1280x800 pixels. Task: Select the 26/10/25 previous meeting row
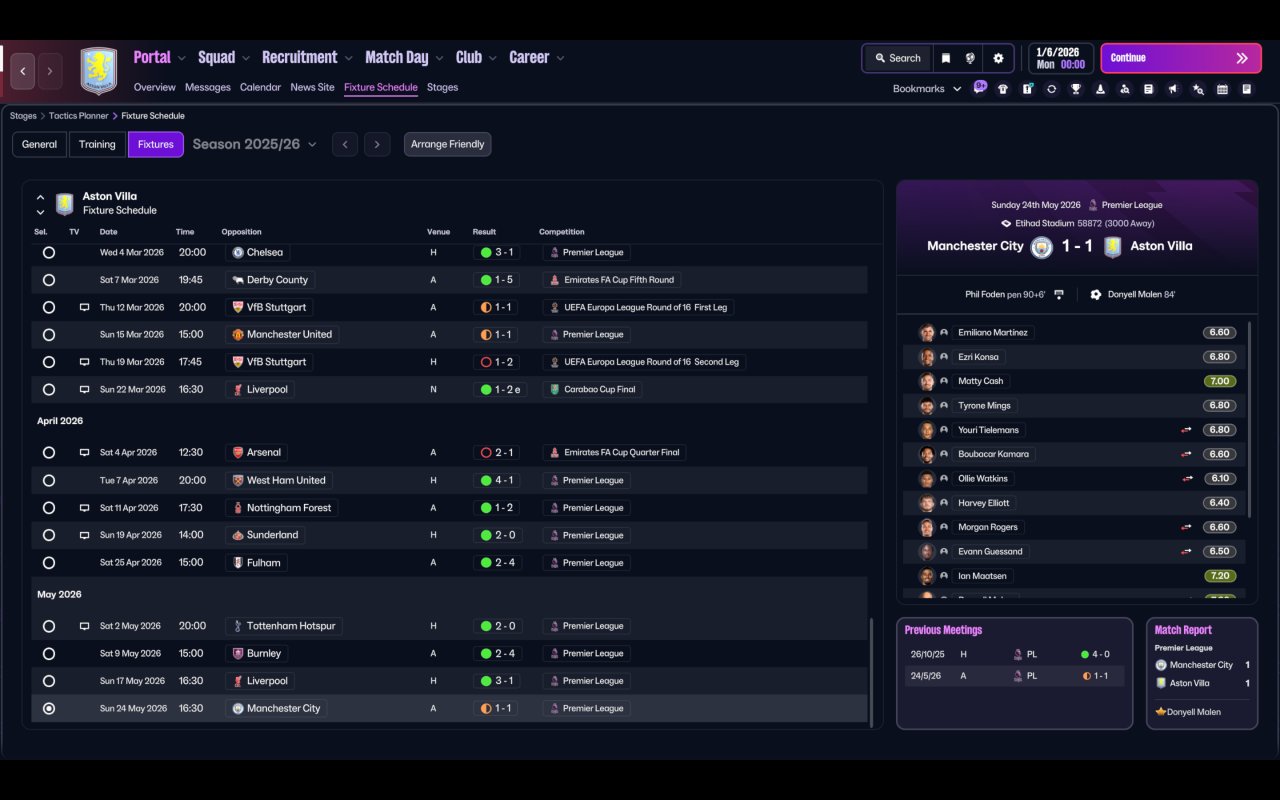coord(1014,654)
